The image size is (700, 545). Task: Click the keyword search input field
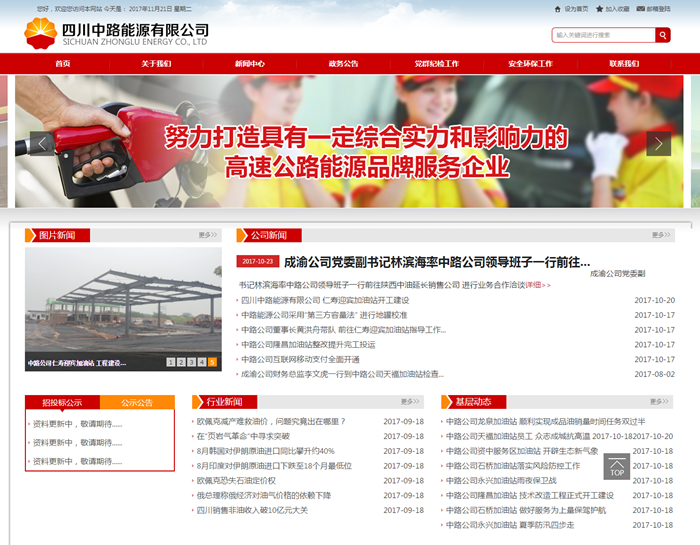click(603, 35)
